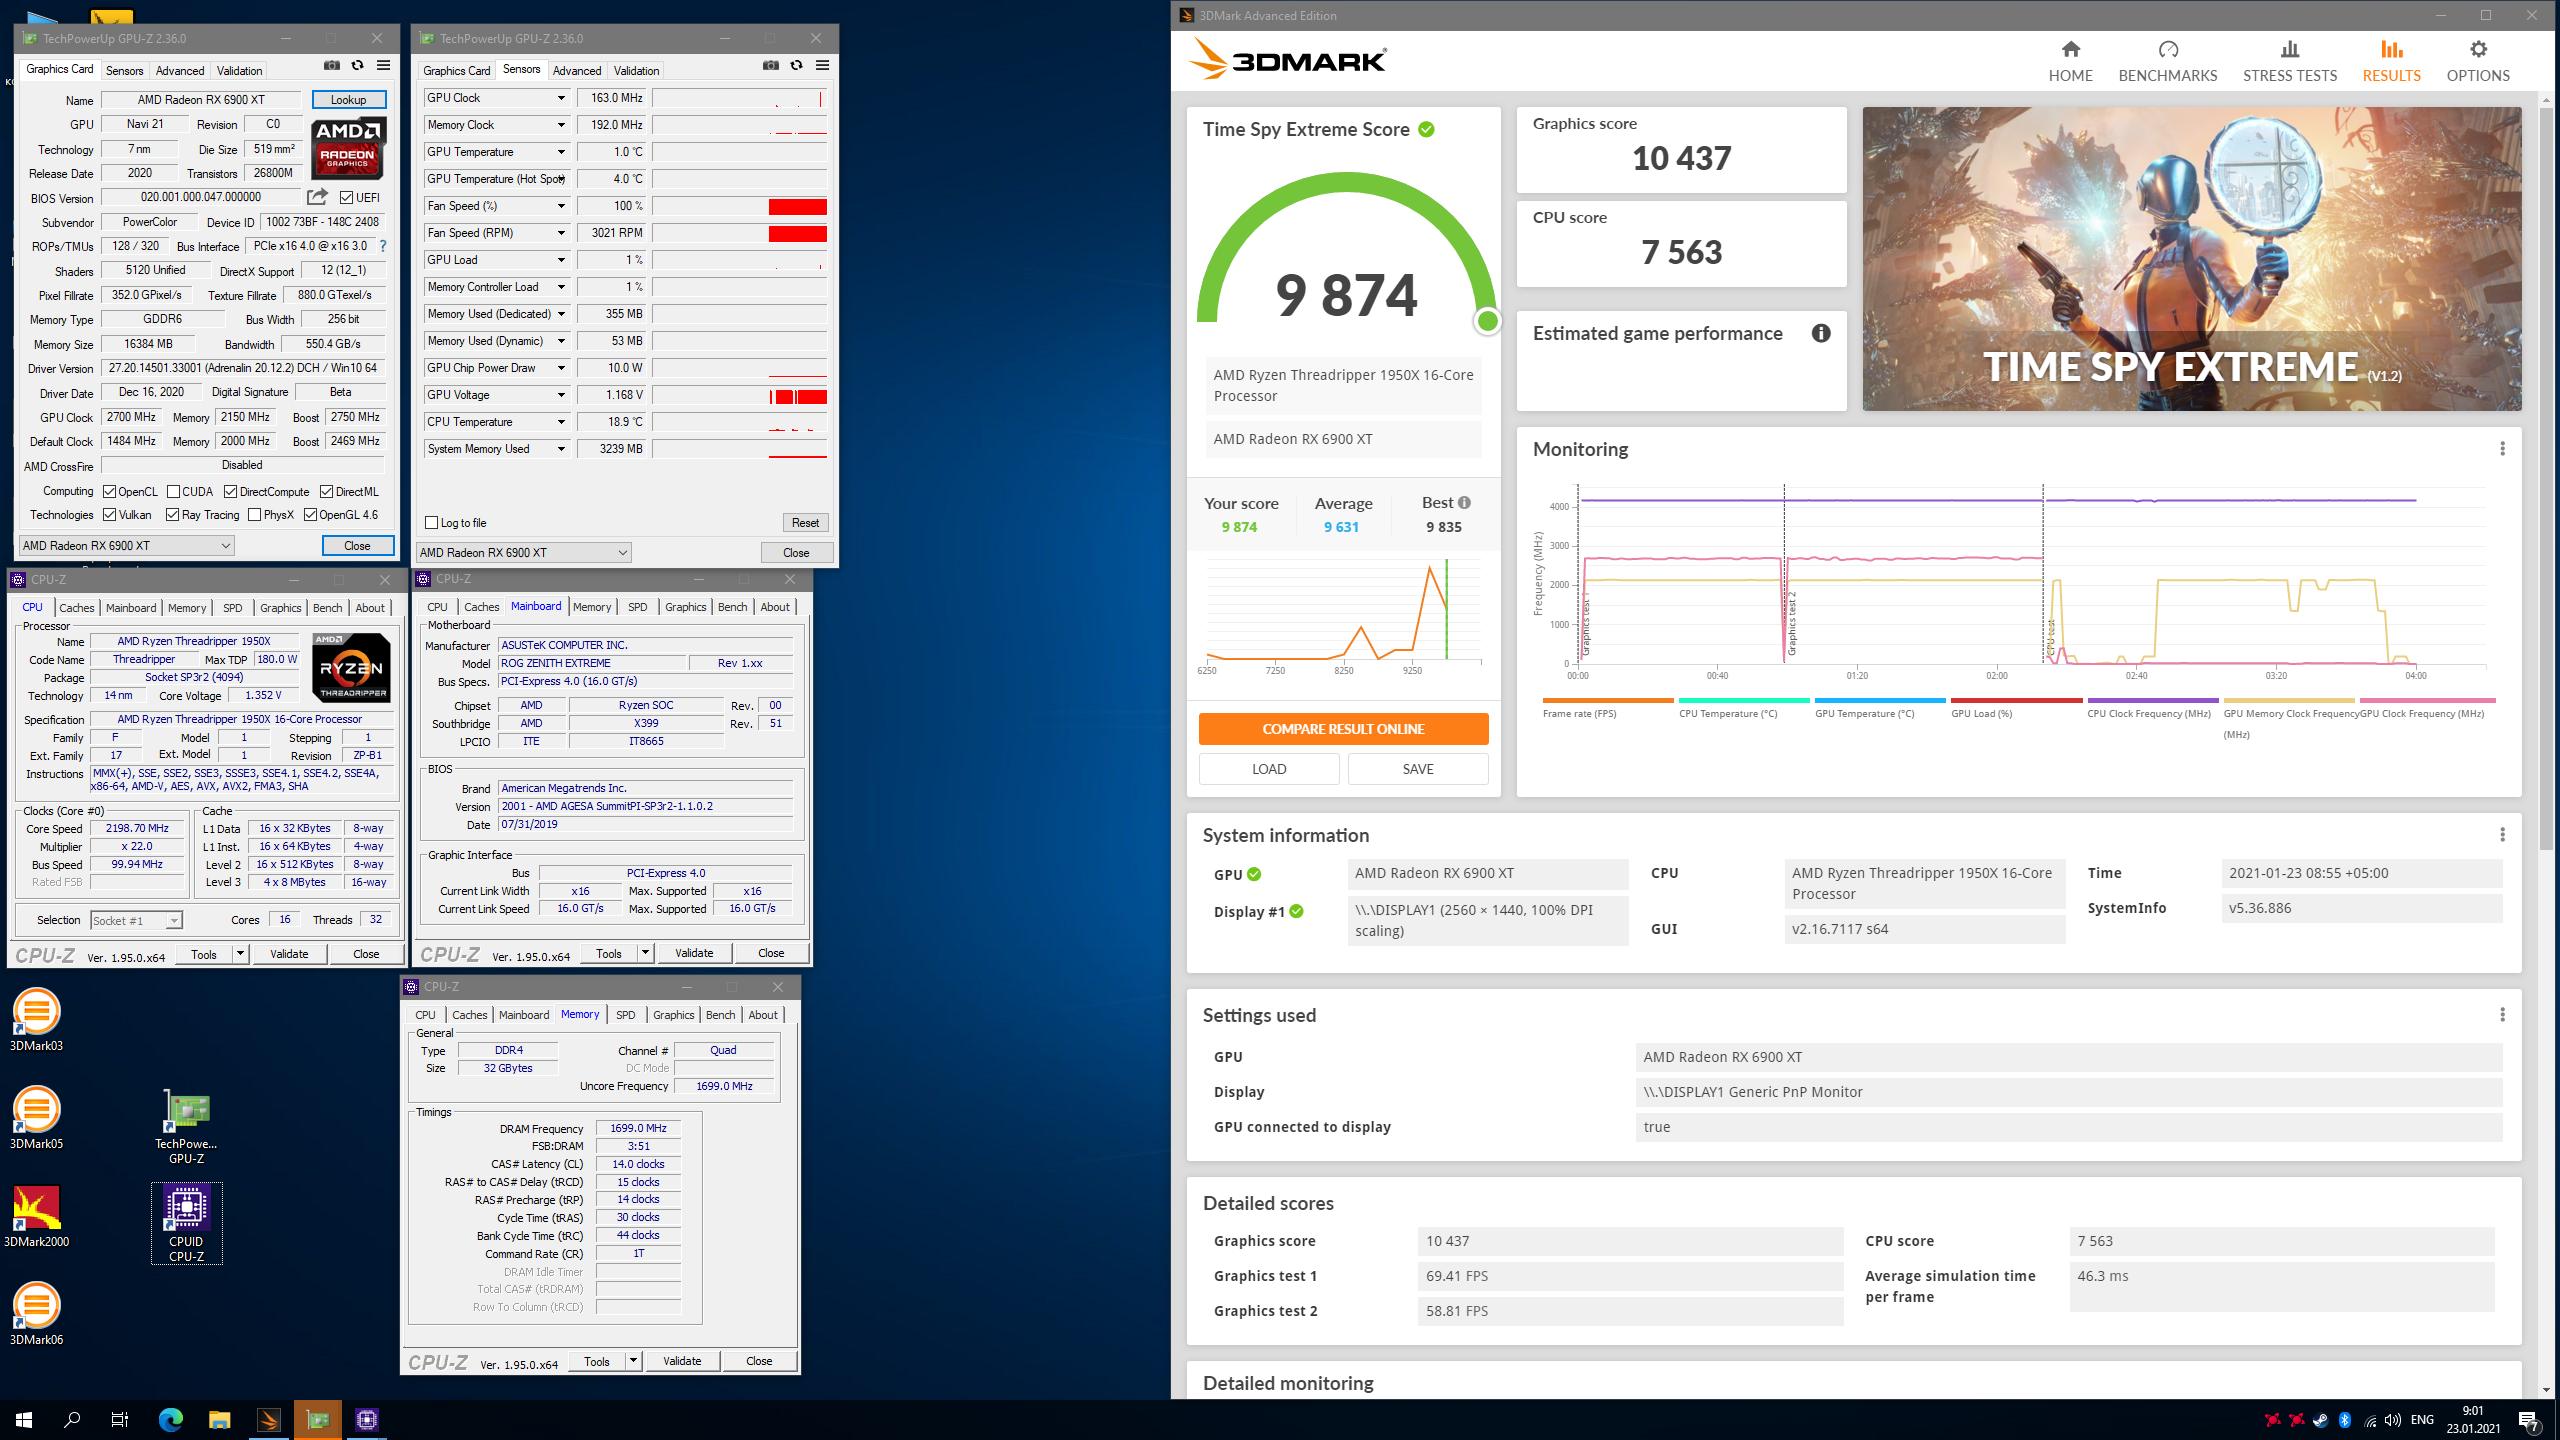Click the Windows Start button
2560x1440 pixels.
click(24, 1419)
